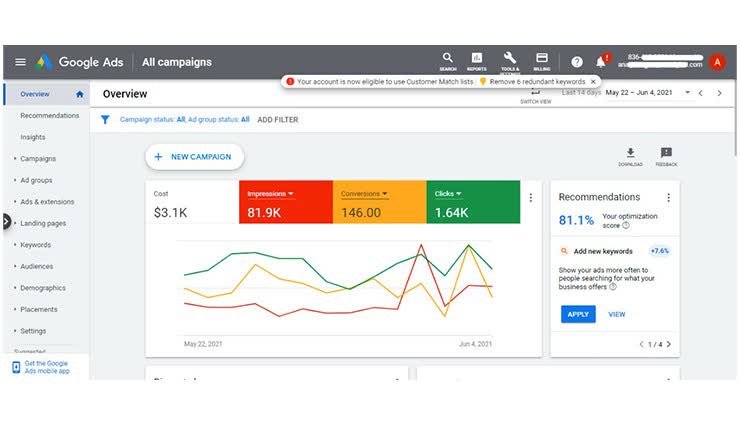This screenshot has height=425, width=740.
Task: Select the green Clicks tile
Action: (473, 202)
